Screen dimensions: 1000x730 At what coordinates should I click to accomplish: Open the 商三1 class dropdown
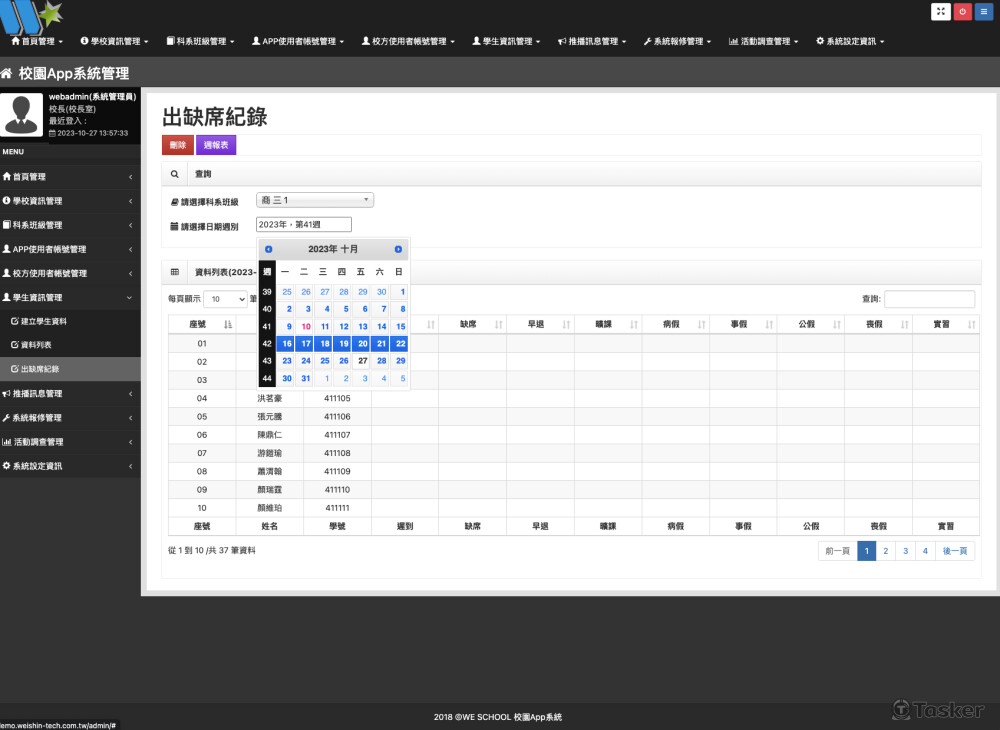[315, 200]
